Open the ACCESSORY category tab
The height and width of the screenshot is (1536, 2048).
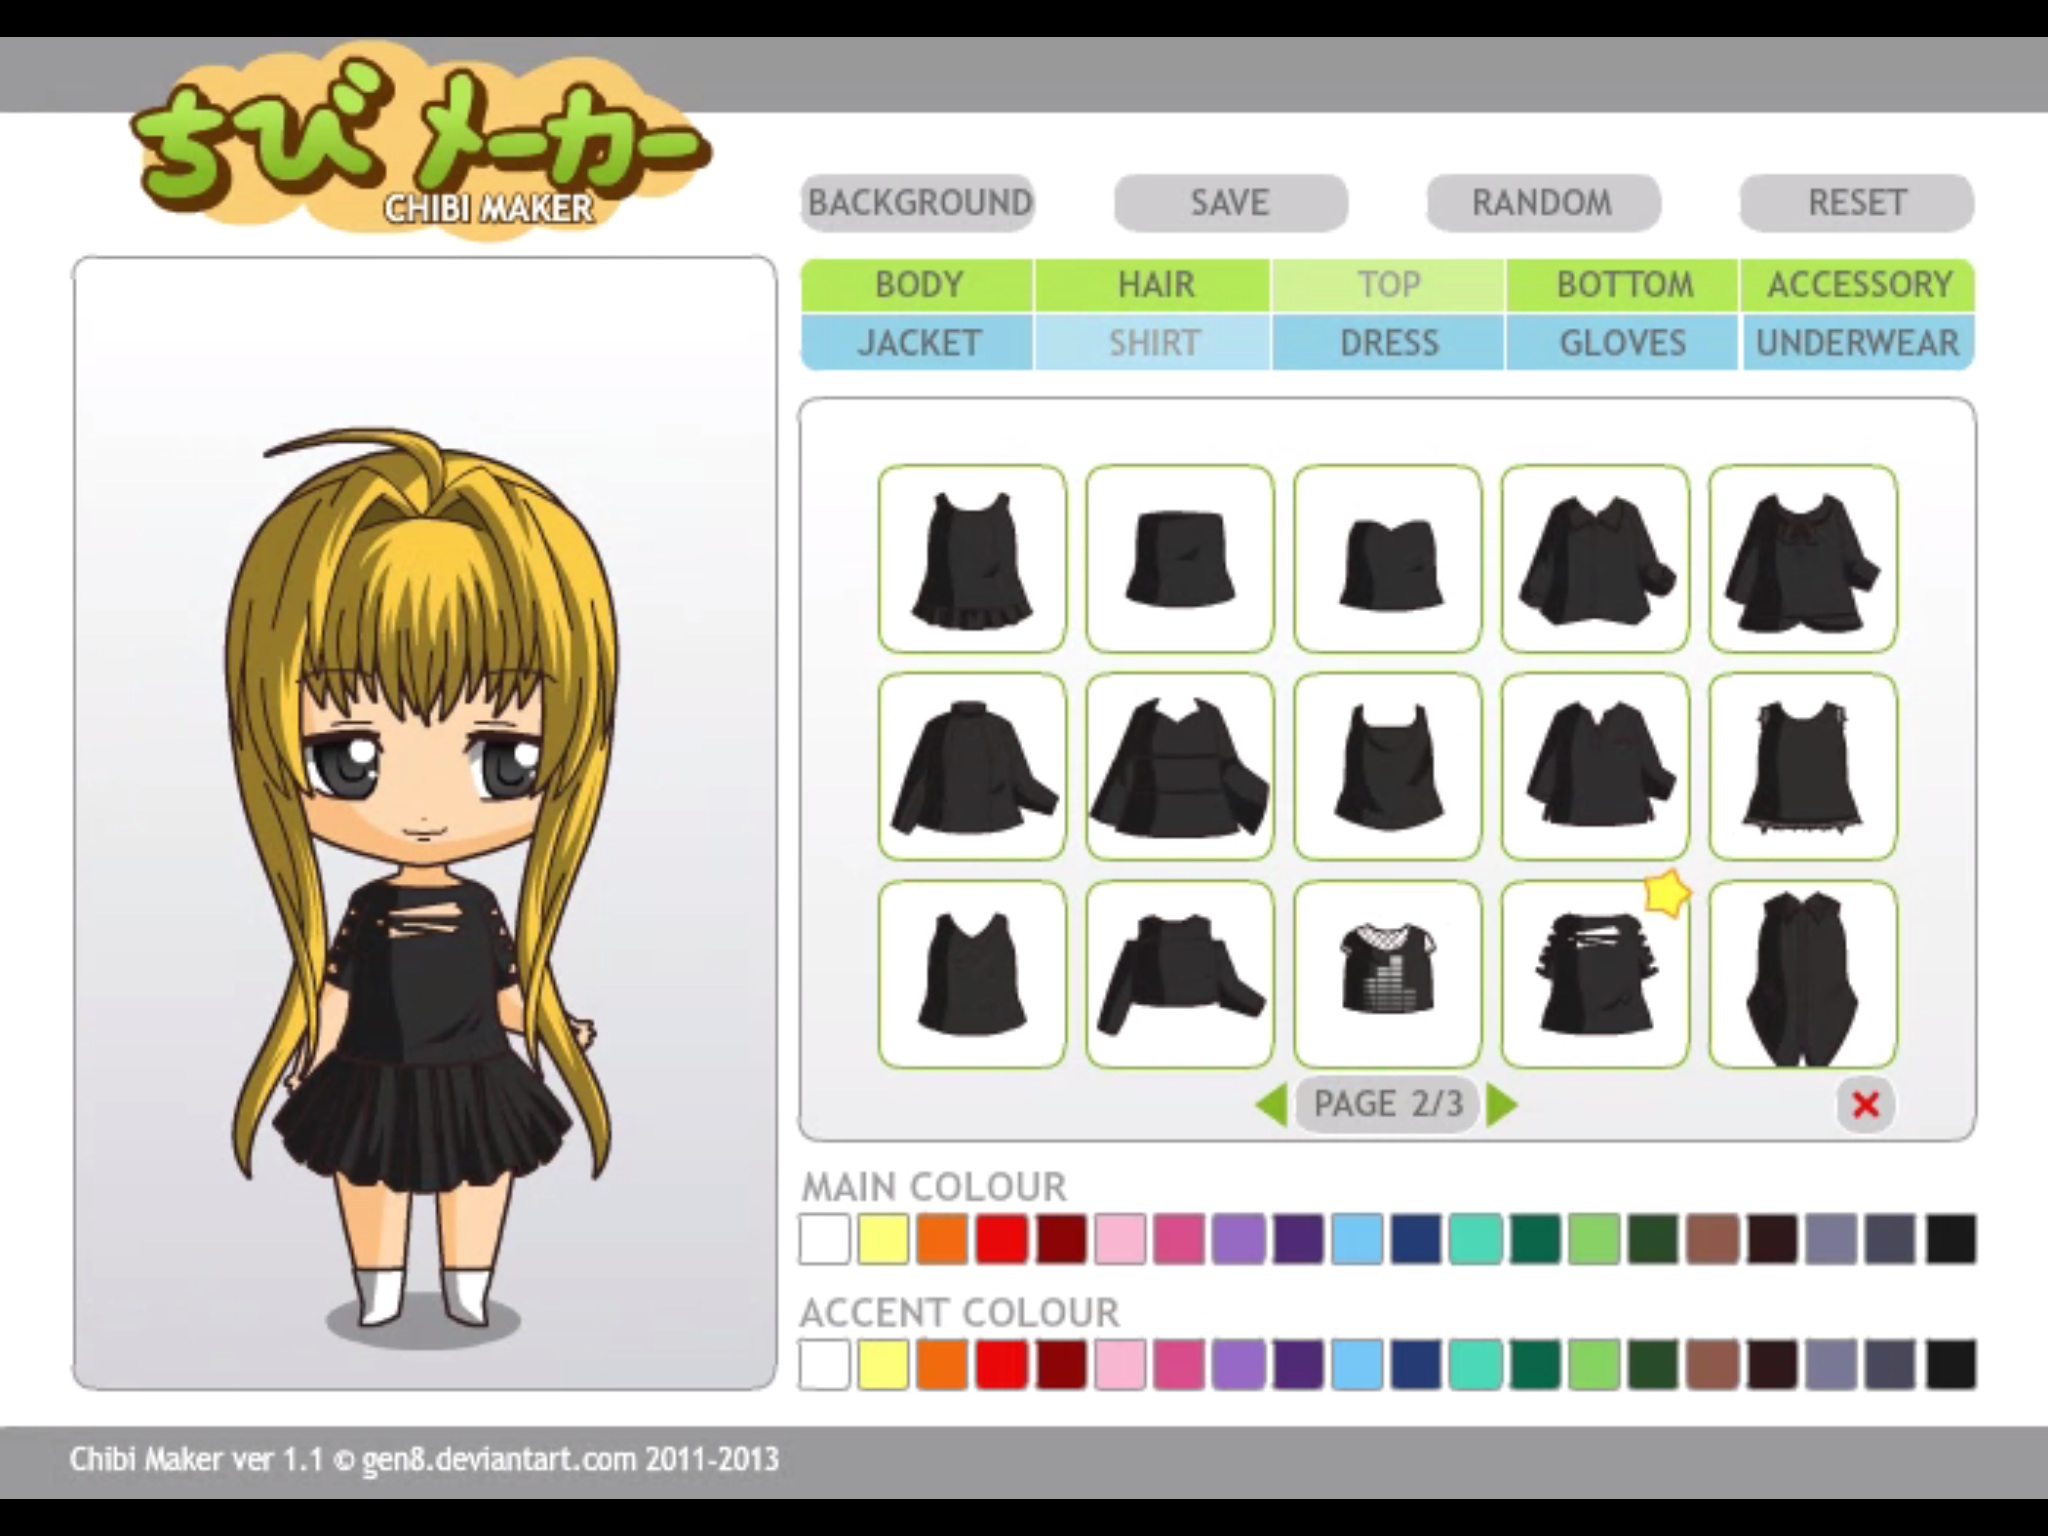coord(1859,285)
